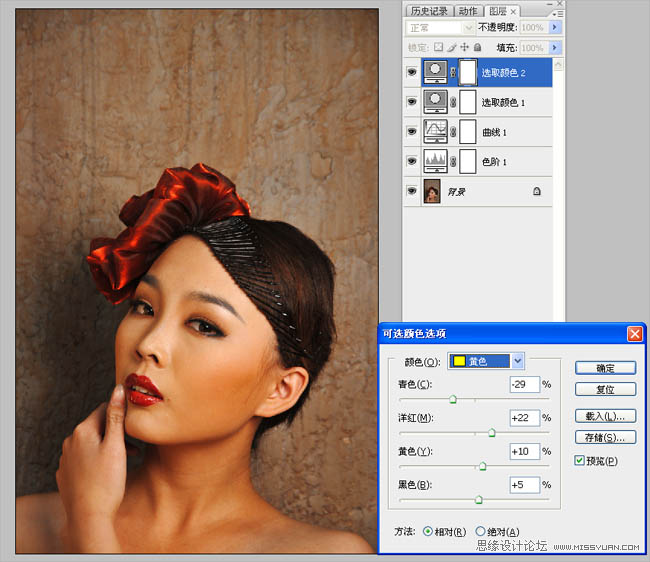This screenshot has width=650, height=562.
Task: Click the 色阶 1 levels layer icon
Action: (x=436, y=161)
